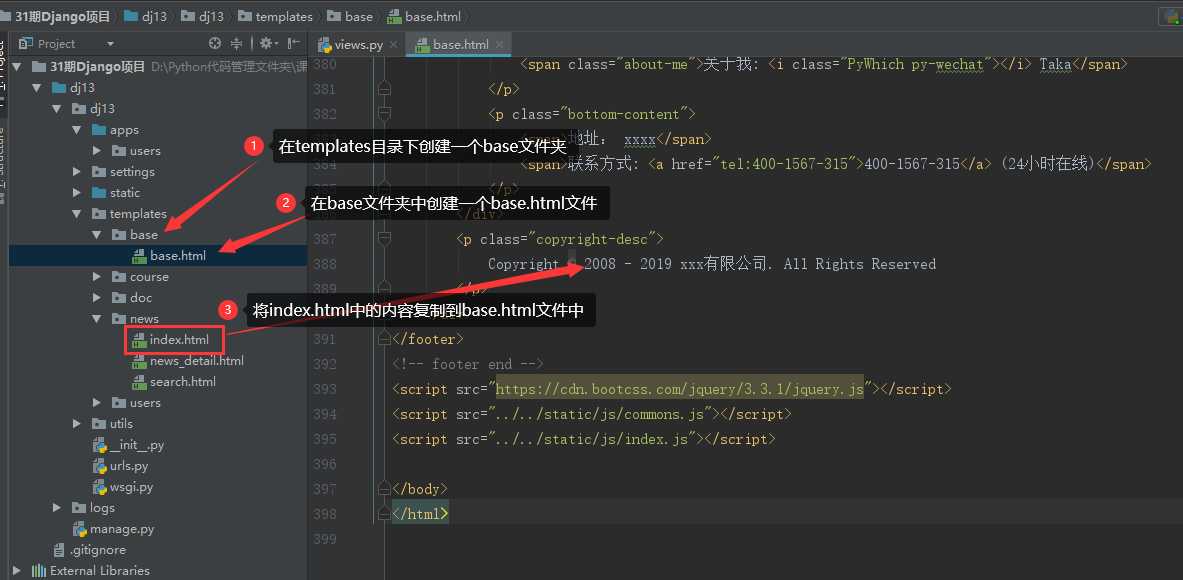1183x580 pixels.
Task: Click outer dj13 blue folder in tree
Action: tap(72, 87)
